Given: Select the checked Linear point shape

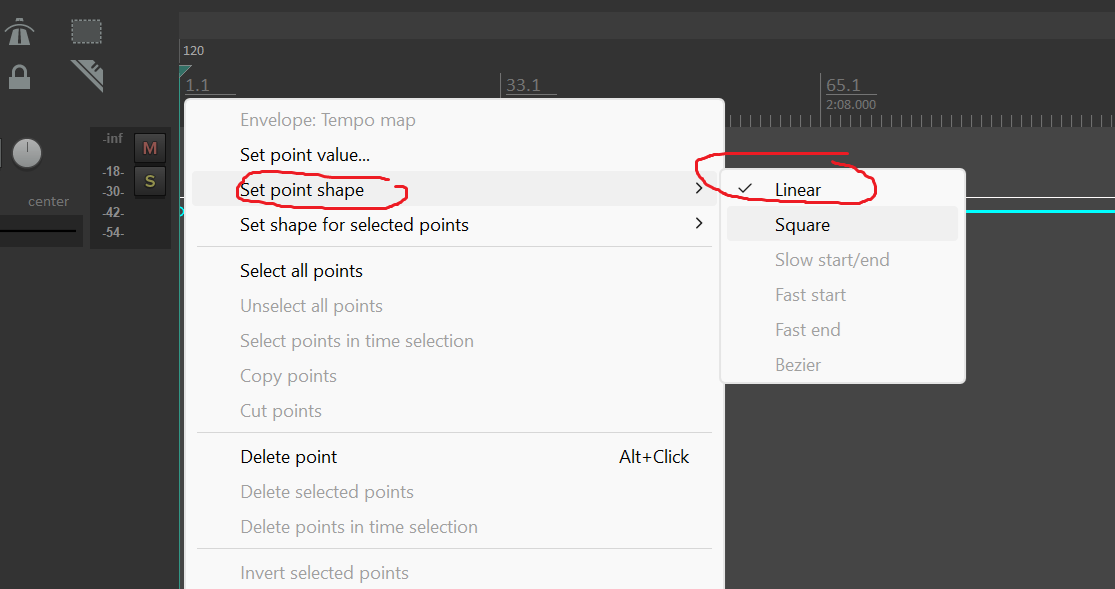Looking at the screenshot, I should pyautogui.click(x=798, y=190).
